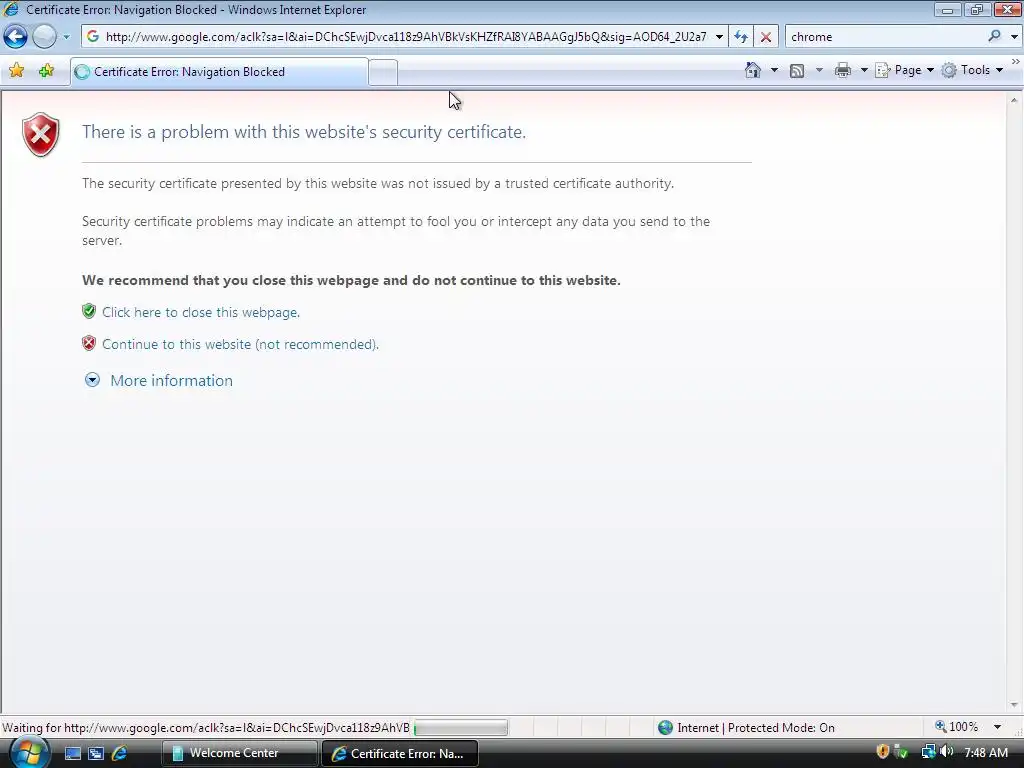Open a new blank tab button
Screen dimensions: 1024x768
[x=383, y=72]
